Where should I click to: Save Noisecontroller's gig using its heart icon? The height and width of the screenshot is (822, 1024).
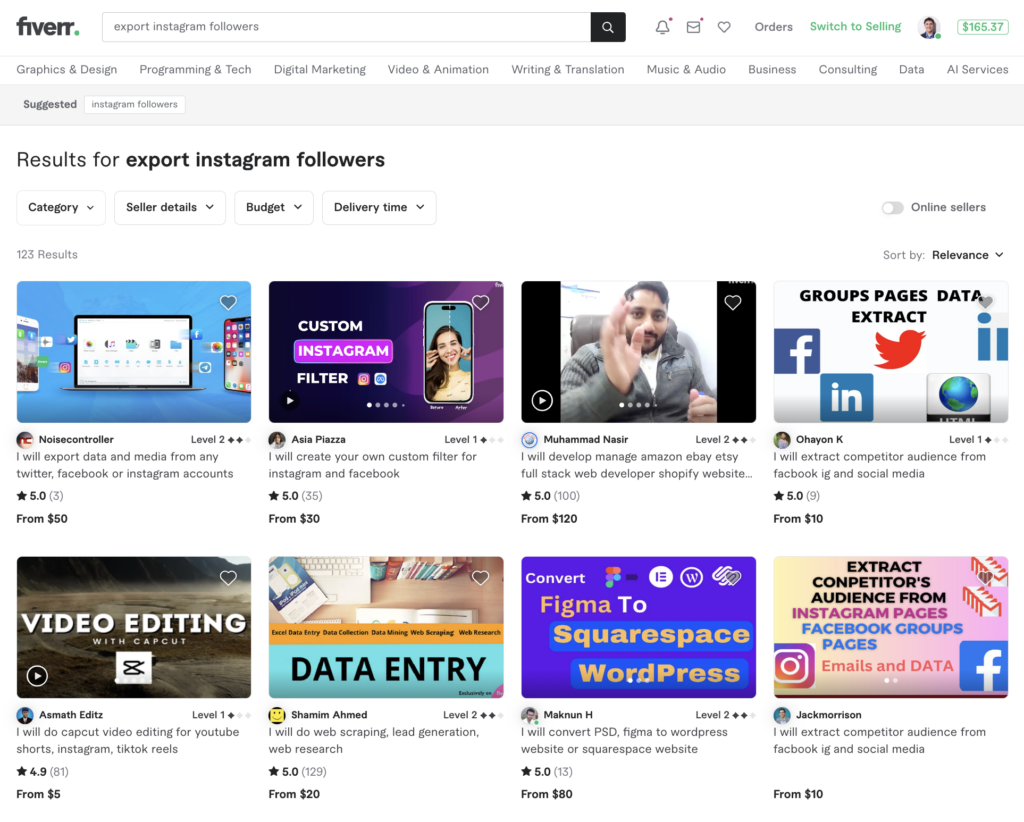click(228, 302)
